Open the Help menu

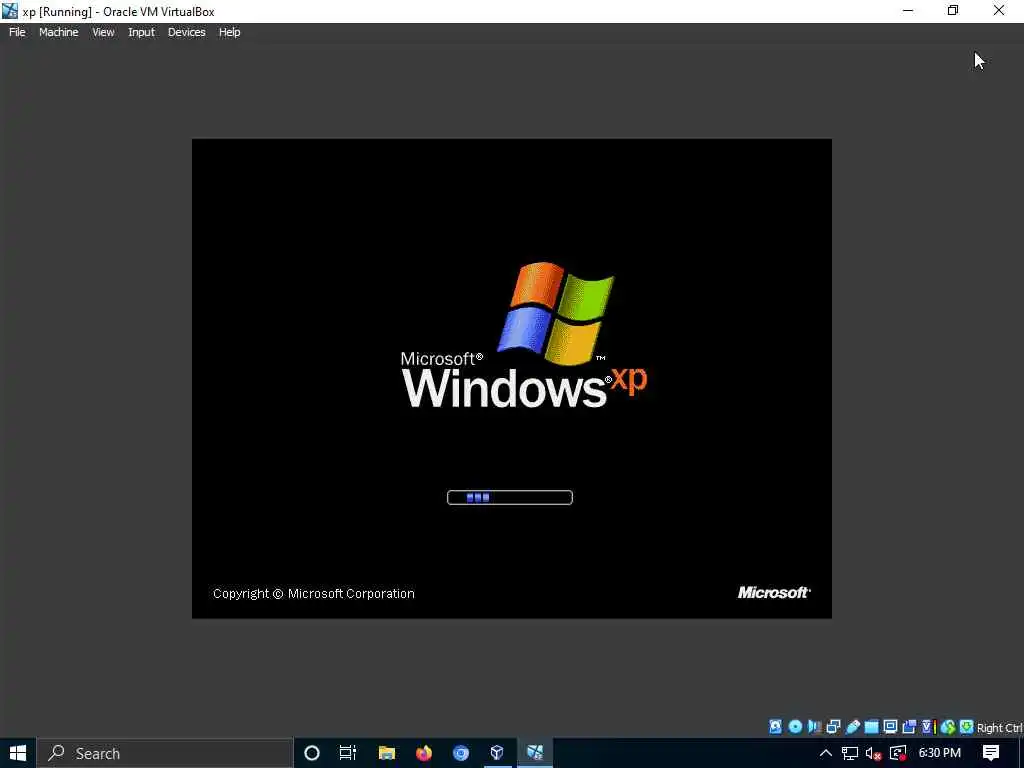(229, 32)
